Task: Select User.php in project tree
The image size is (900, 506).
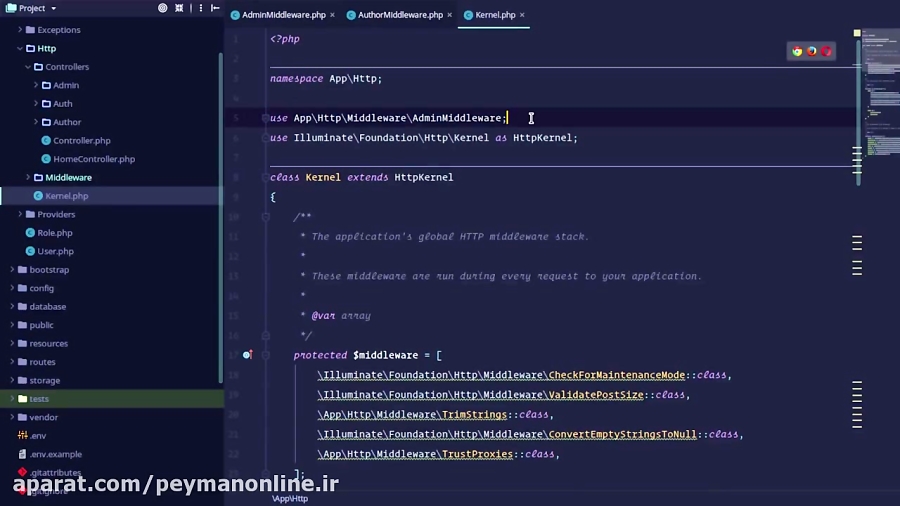Action: [56, 251]
